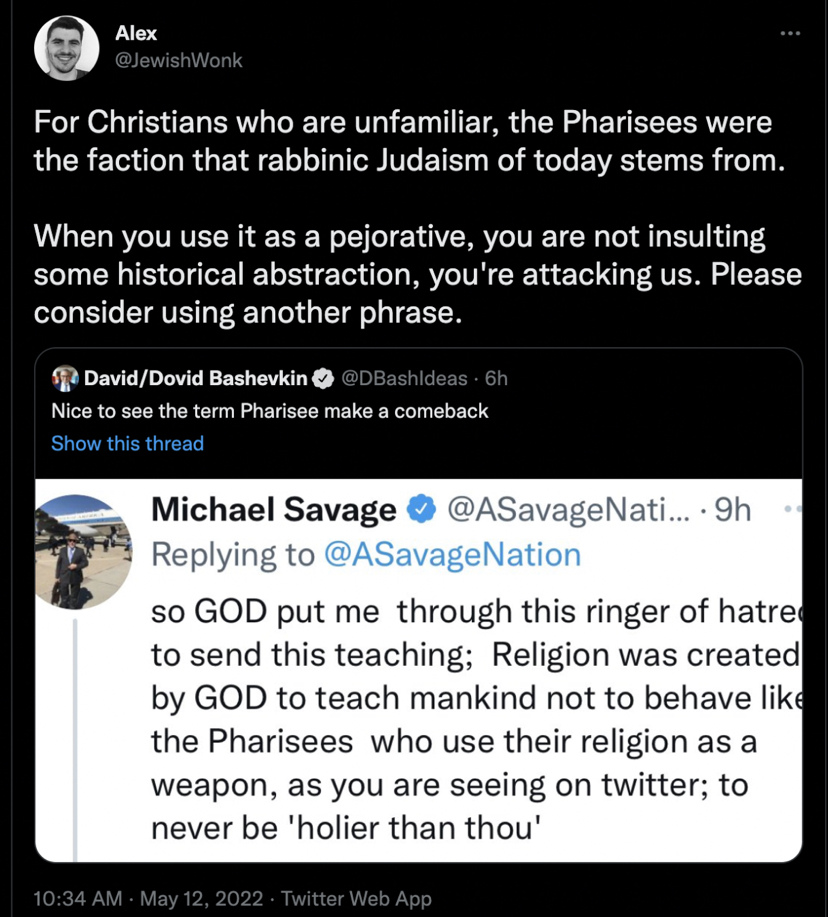Open the more options menu on Alex's tweet

click(x=790, y=34)
